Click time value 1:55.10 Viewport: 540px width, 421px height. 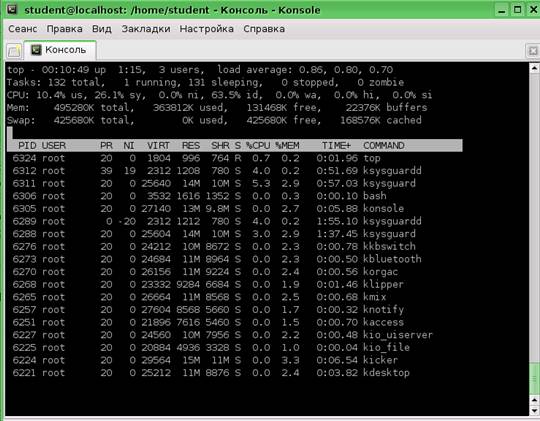(x=337, y=222)
